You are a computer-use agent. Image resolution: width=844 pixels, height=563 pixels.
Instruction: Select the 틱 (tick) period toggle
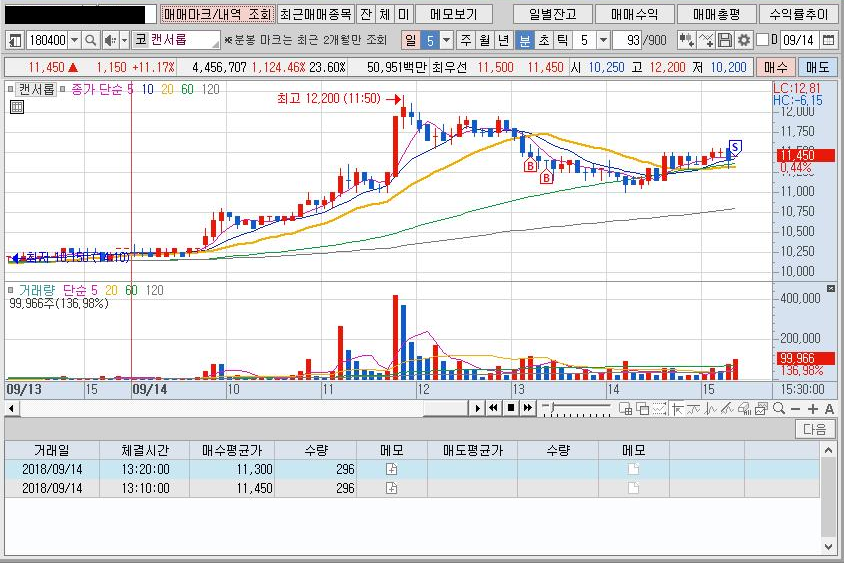pyautogui.click(x=562, y=40)
